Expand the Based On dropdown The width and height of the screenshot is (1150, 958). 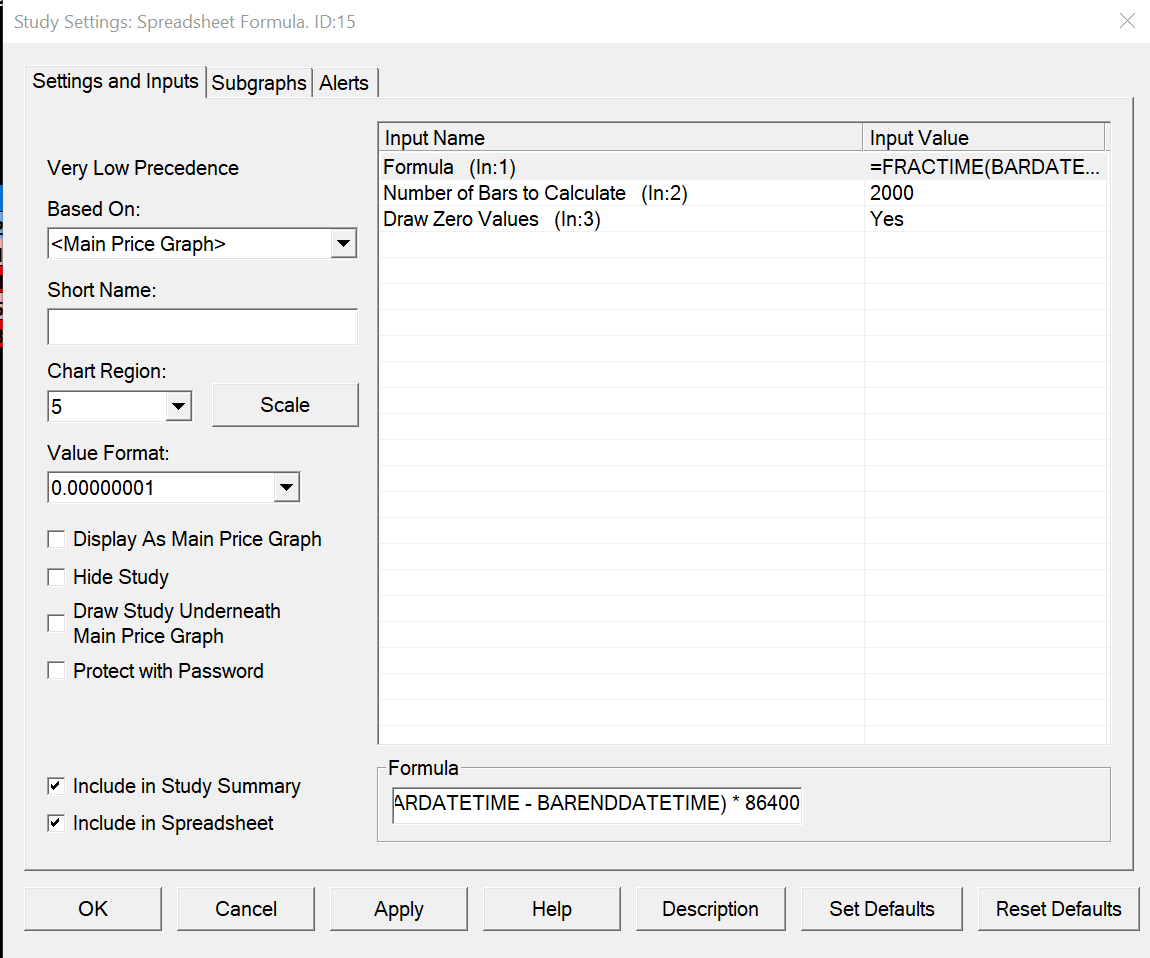pos(343,243)
